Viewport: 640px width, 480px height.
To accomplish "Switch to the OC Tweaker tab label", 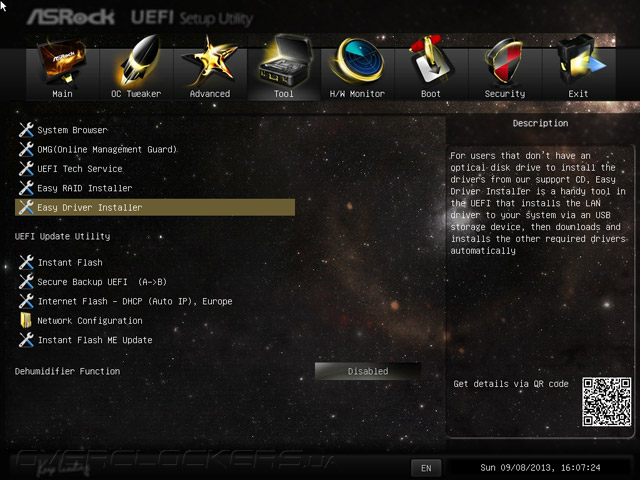I will 136,94.
